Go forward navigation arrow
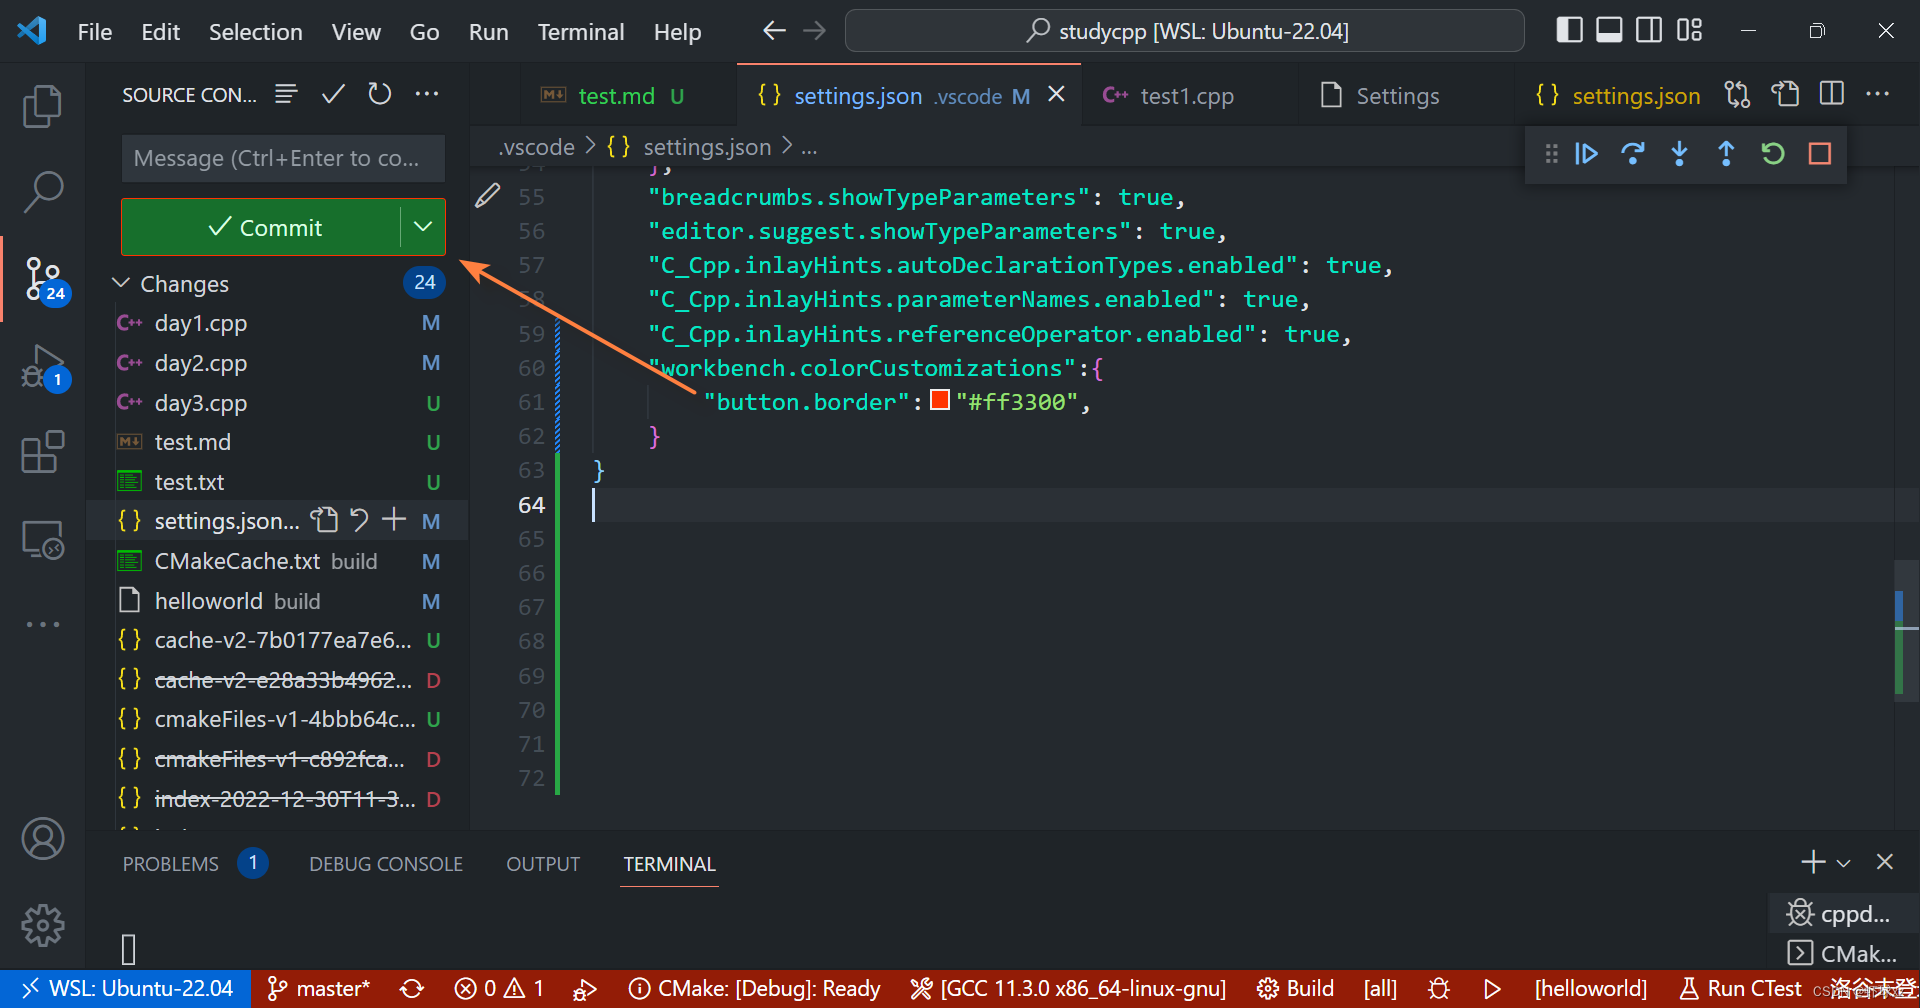This screenshot has width=1920, height=1008. 815,31
